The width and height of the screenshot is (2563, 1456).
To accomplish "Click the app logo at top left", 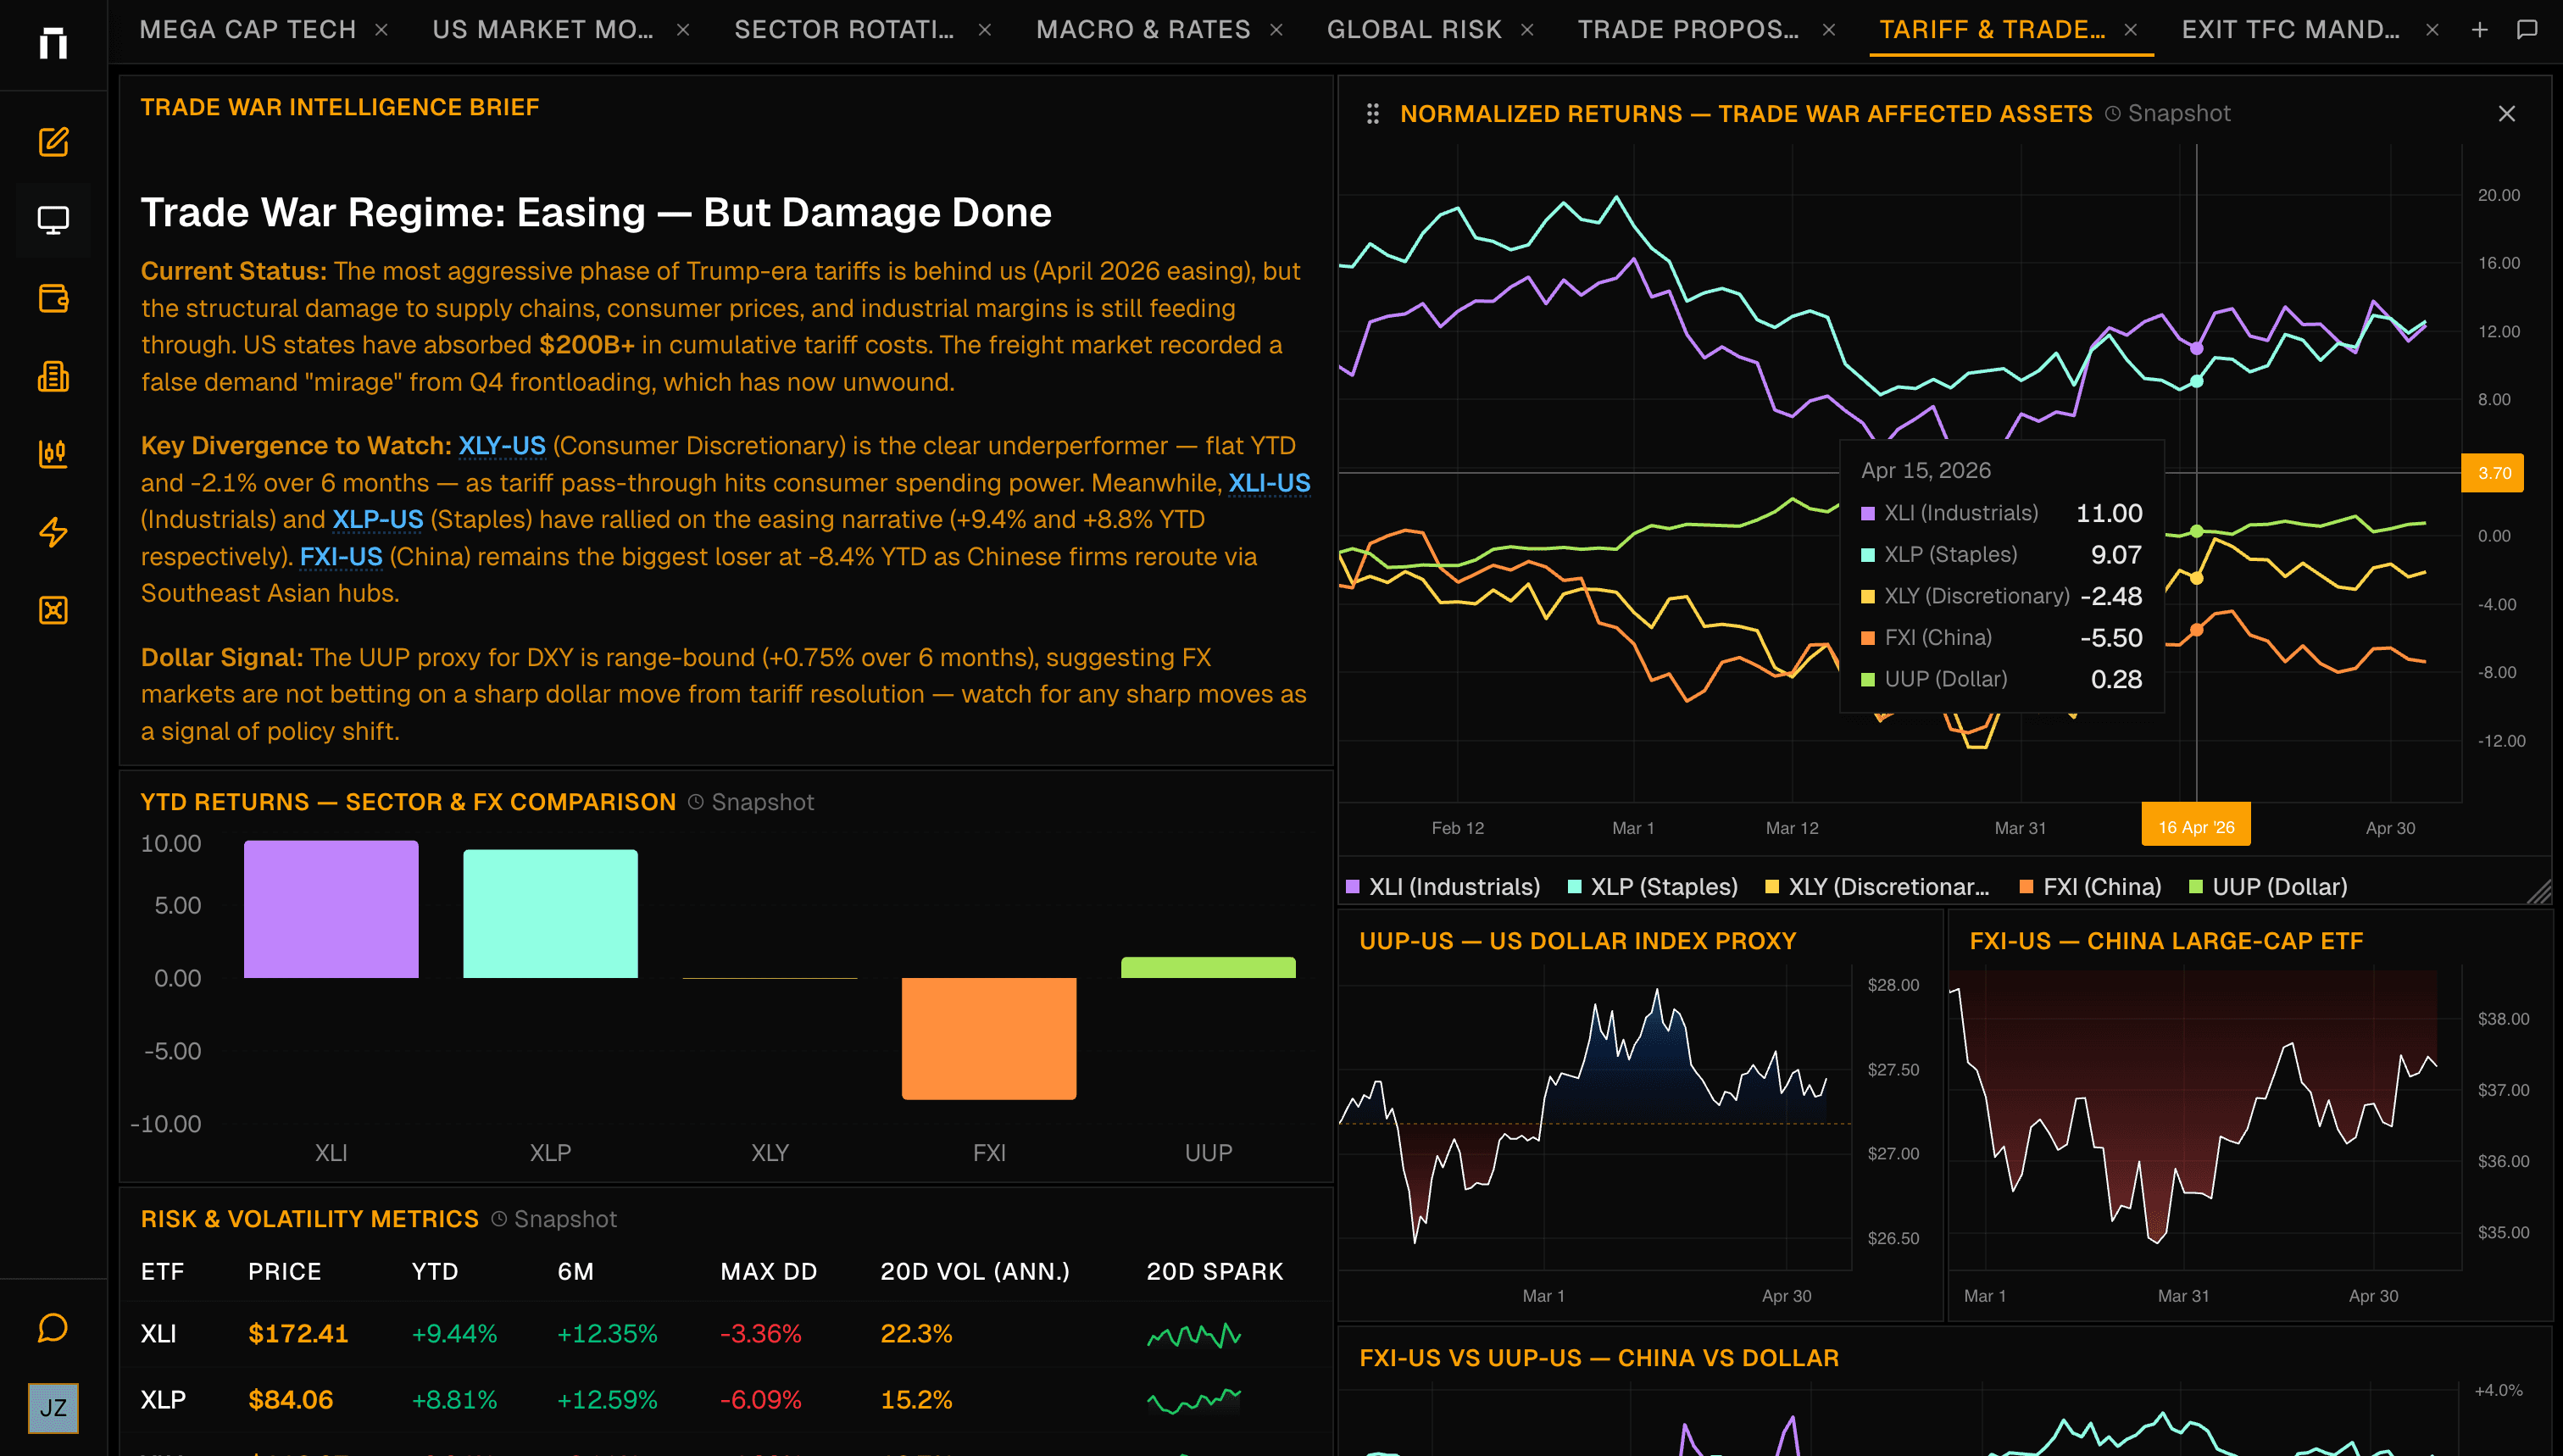I will point(53,43).
